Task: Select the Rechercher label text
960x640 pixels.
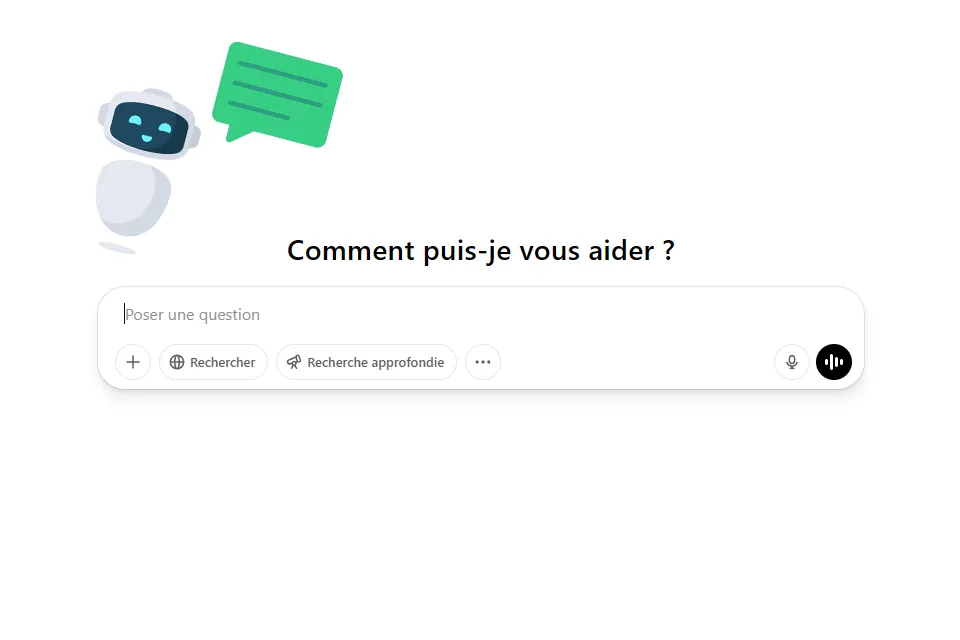Action: click(222, 363)
